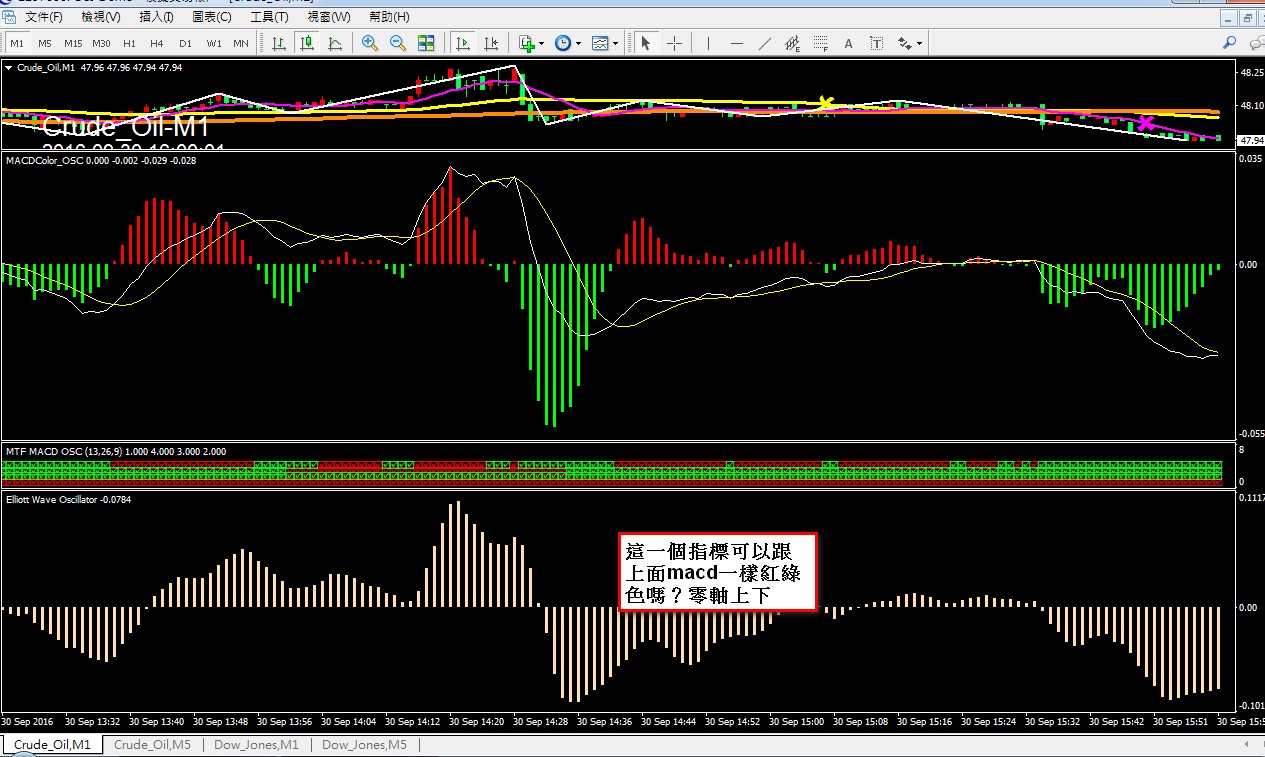Expand the templates dropdown arrow

pos(615,44)
